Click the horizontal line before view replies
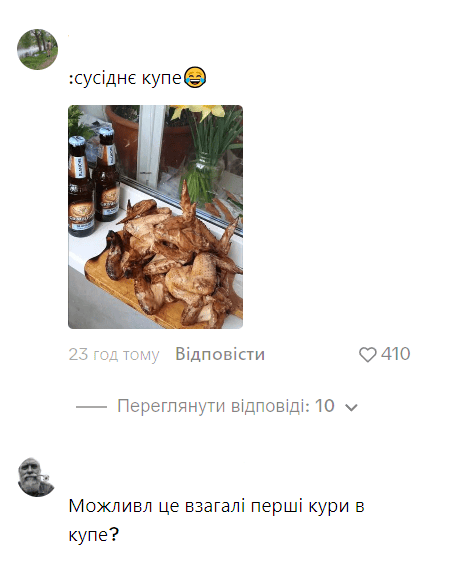The height and width of the screenshot is (569, 458). 91,407
